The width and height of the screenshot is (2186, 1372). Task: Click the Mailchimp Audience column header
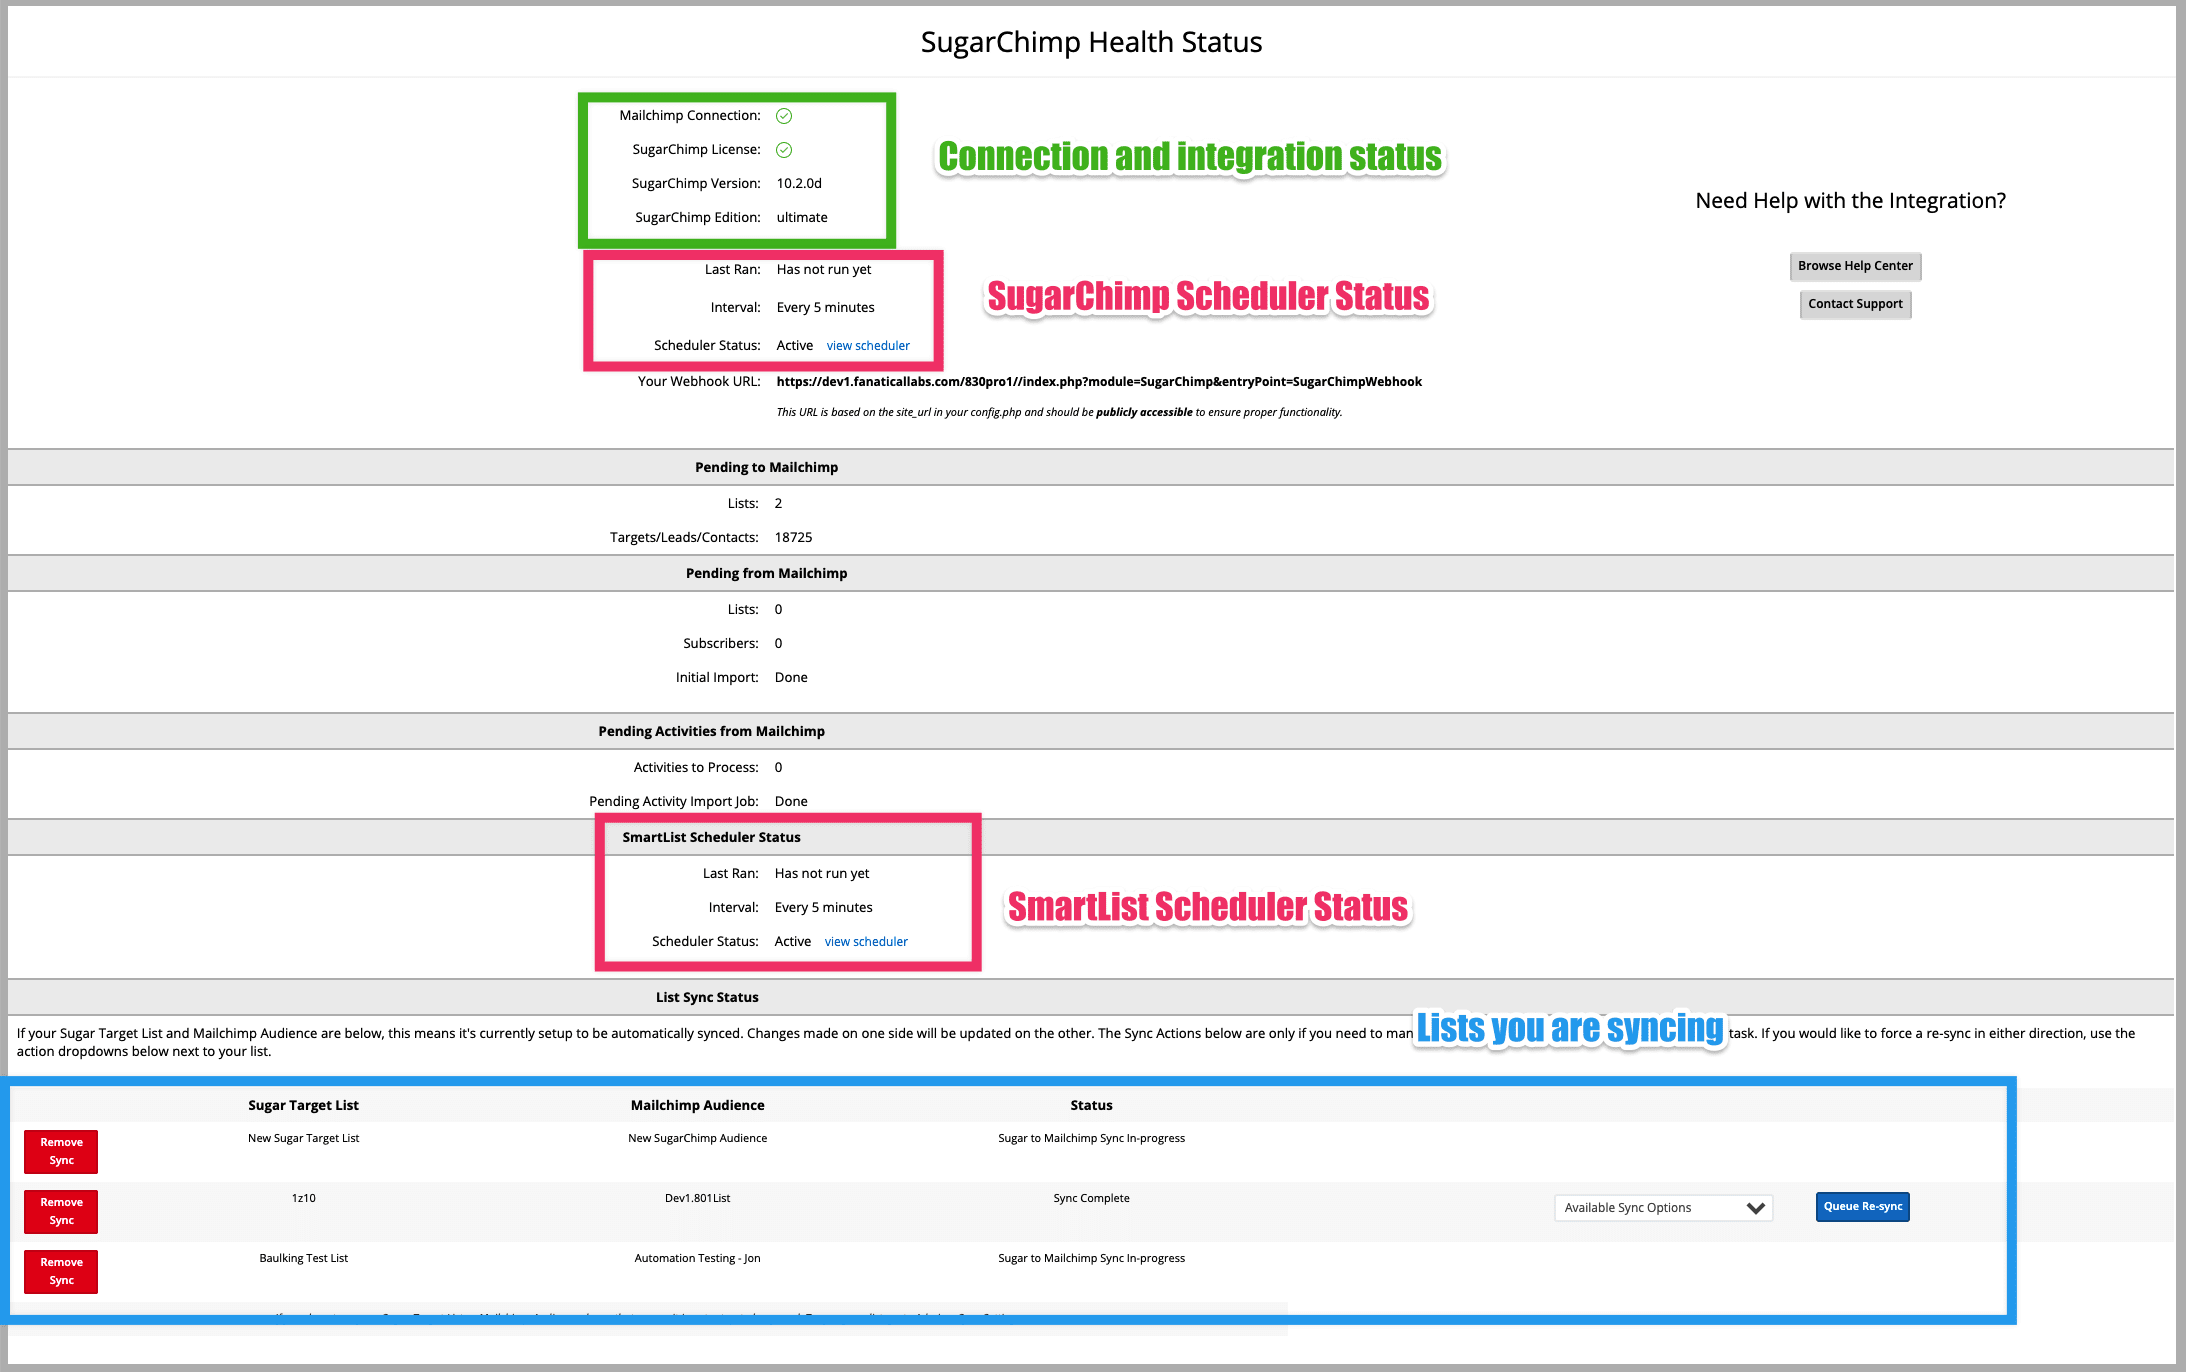click(697, 1106)
